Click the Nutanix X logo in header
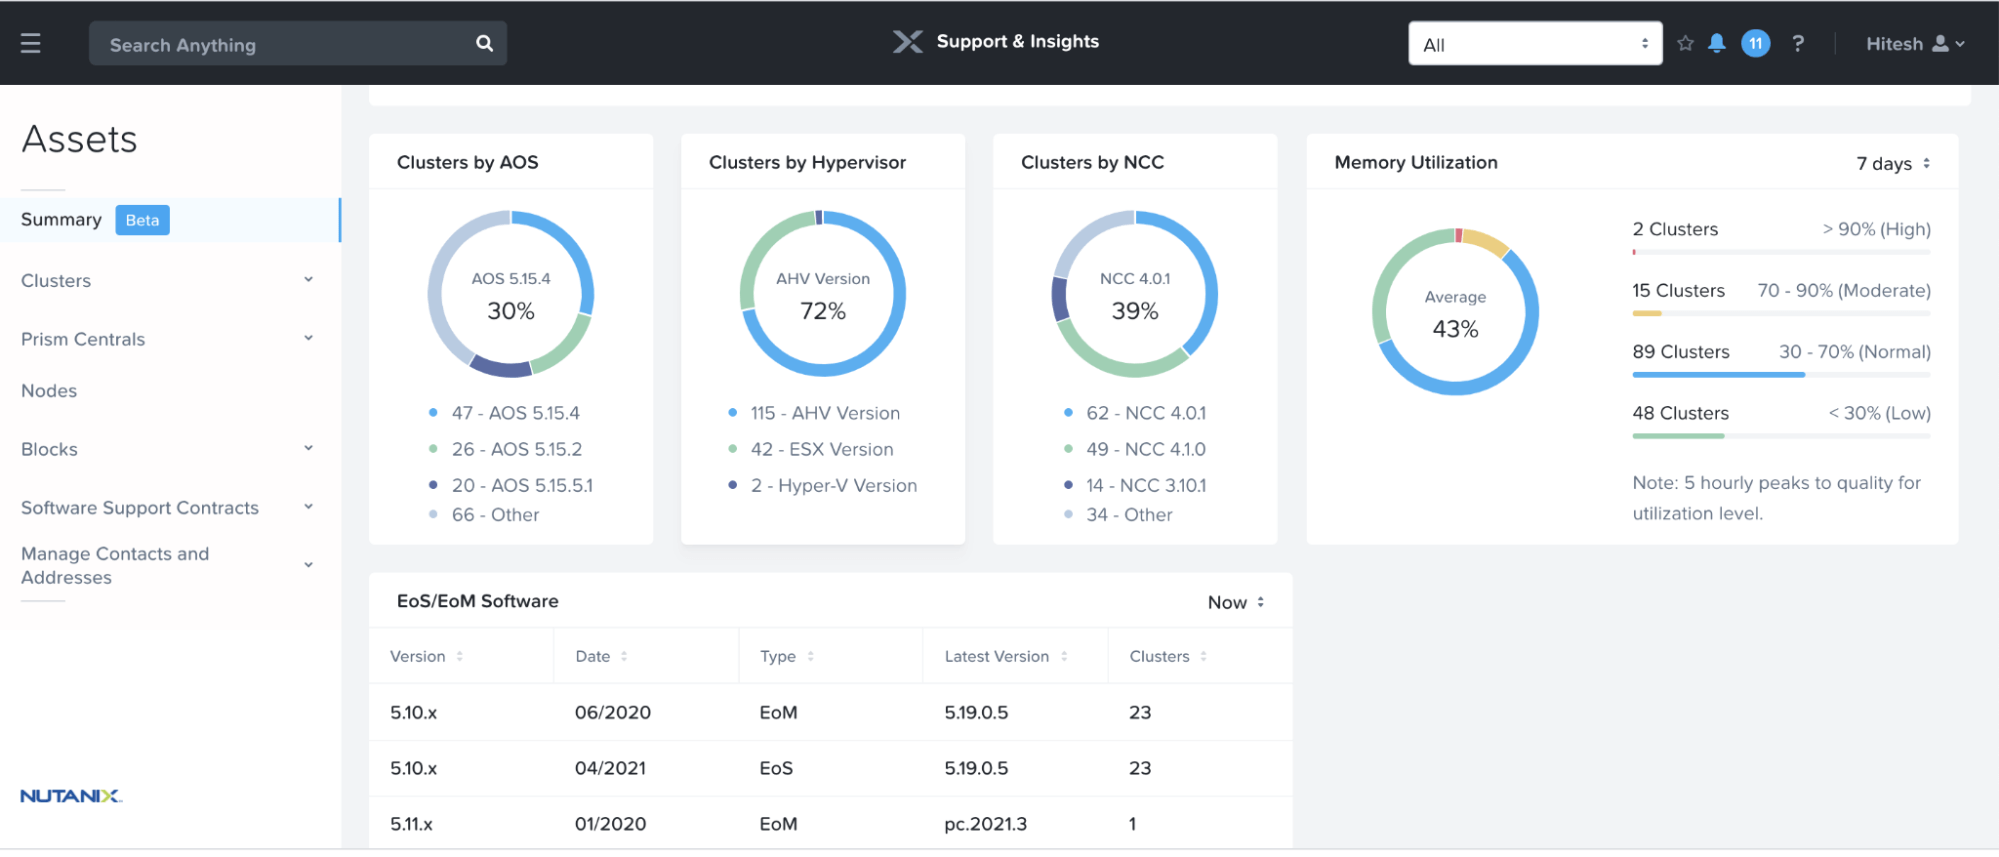 coord(907,42)
